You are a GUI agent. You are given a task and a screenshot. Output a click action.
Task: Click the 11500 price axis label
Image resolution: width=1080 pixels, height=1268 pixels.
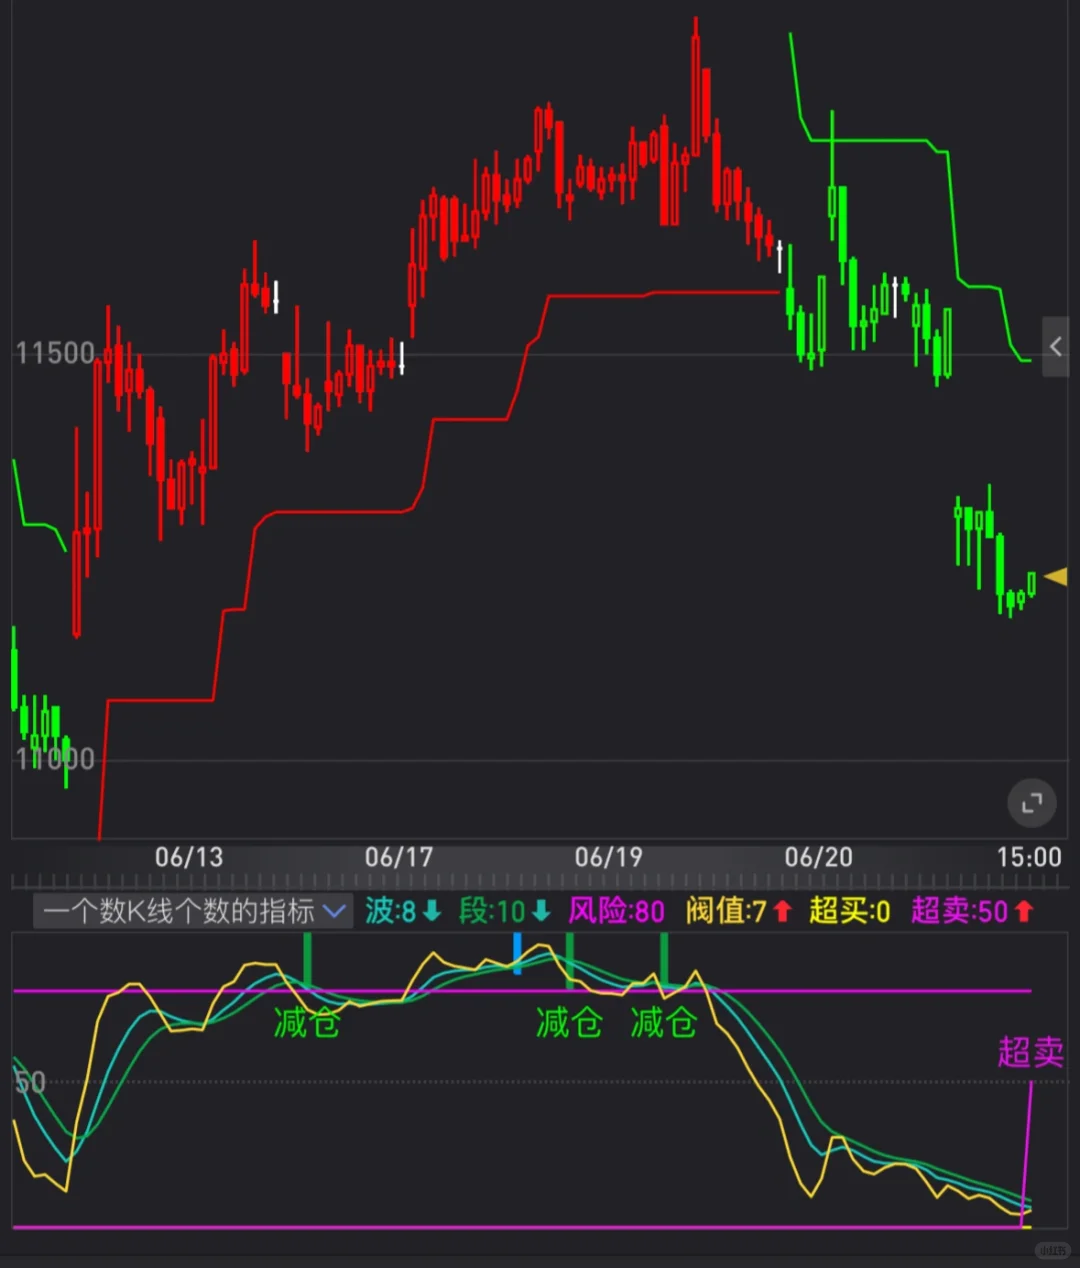click(55, 353)
